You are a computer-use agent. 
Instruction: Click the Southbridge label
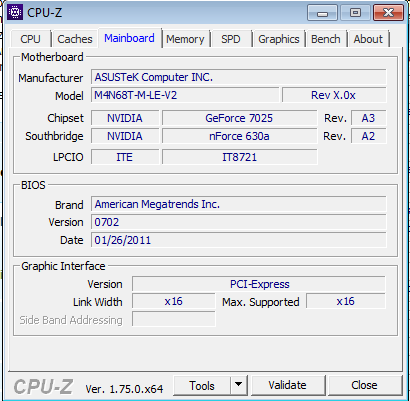click(x=54, y=136)
